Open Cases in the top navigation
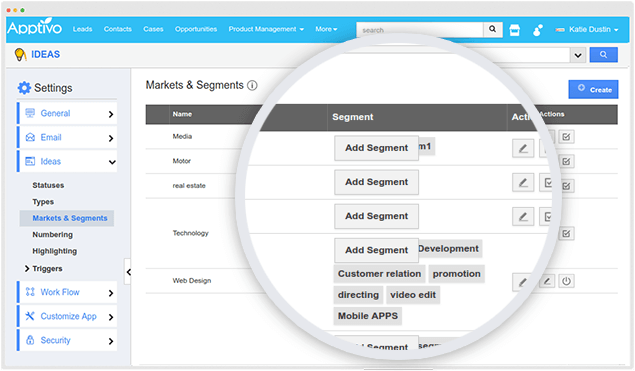Viewport: 635px width, 371px height. point(153,29)
